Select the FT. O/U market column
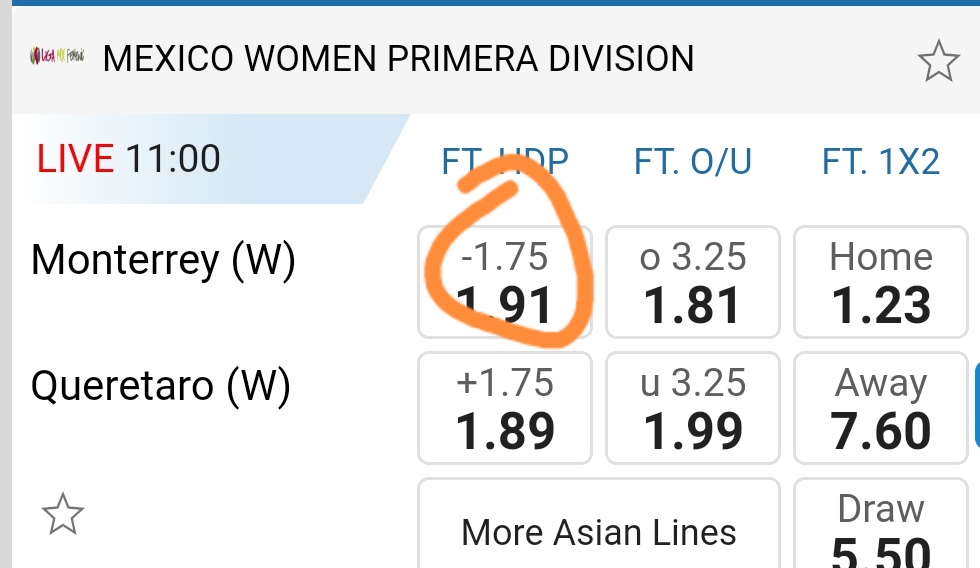This screenshot has width=980, height=568. click(x=693, y=161)
